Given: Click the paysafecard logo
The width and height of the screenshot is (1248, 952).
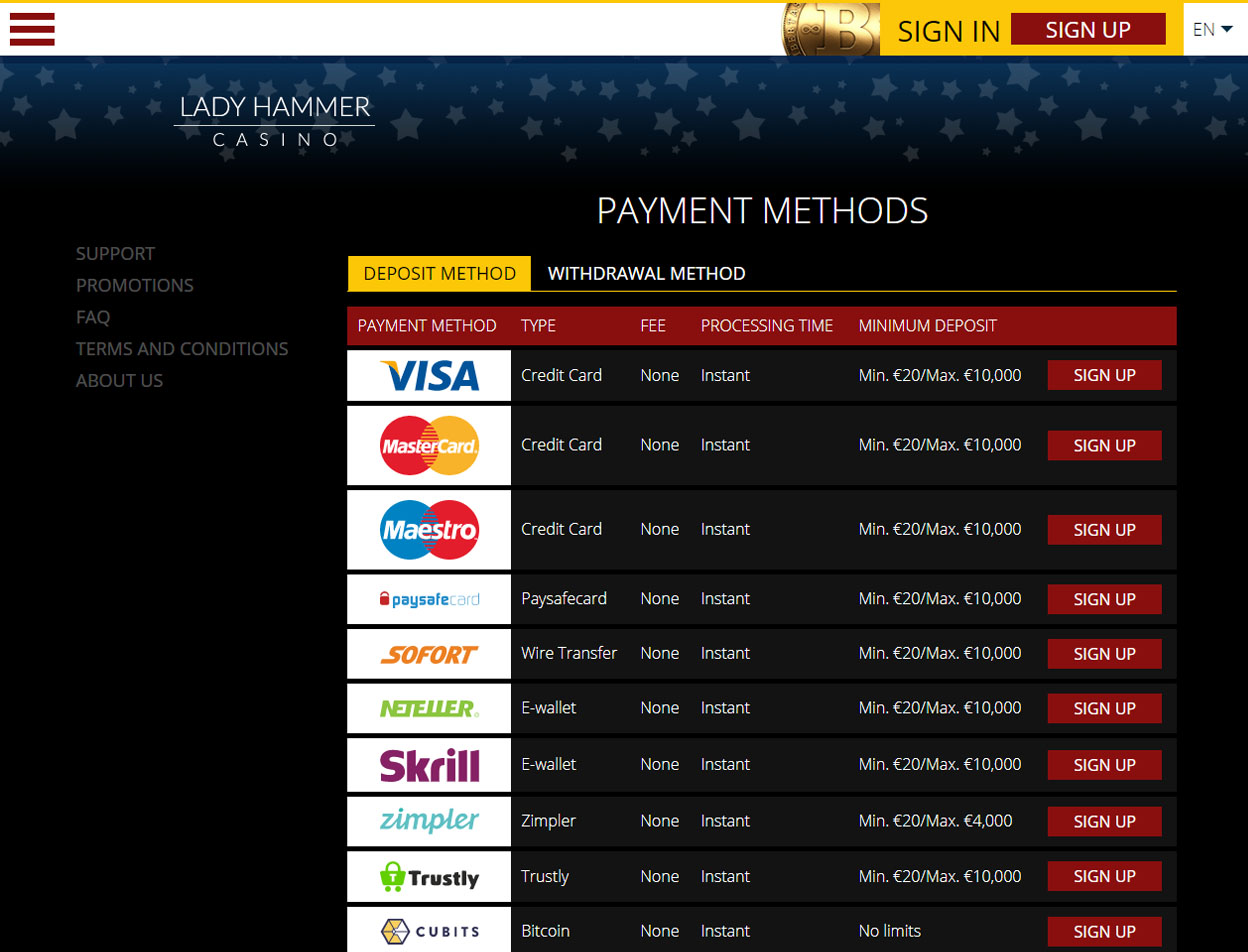Looking at the screenshot, I should [429, 599].
